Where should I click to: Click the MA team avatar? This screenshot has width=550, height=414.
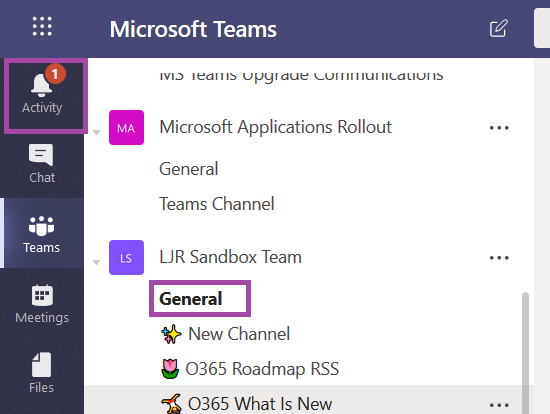coord(126,127)
